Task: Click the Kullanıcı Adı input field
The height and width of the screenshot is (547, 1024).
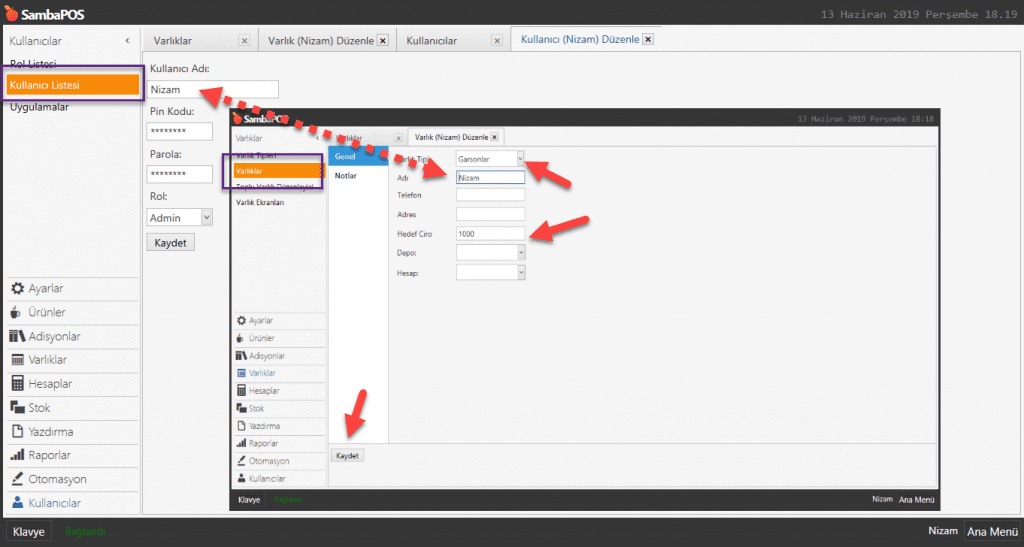Action: (212, 90)
